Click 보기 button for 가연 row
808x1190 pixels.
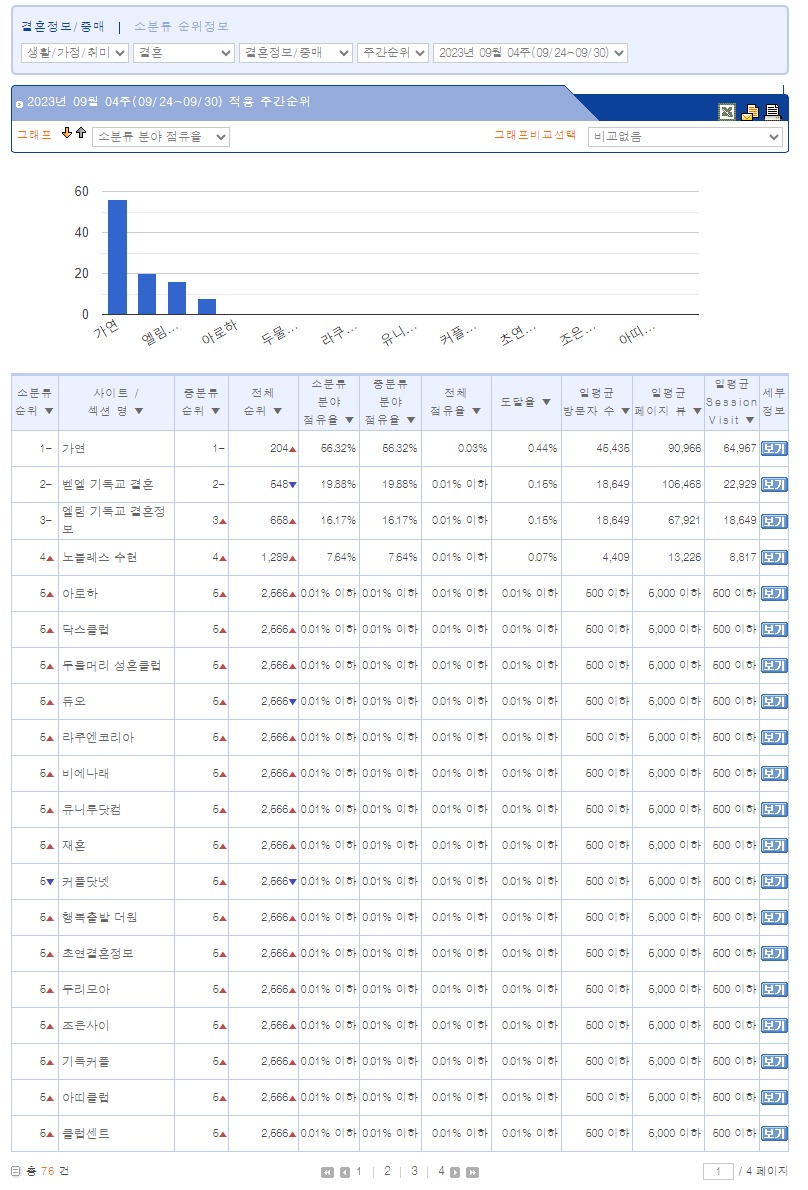[773, 449]
